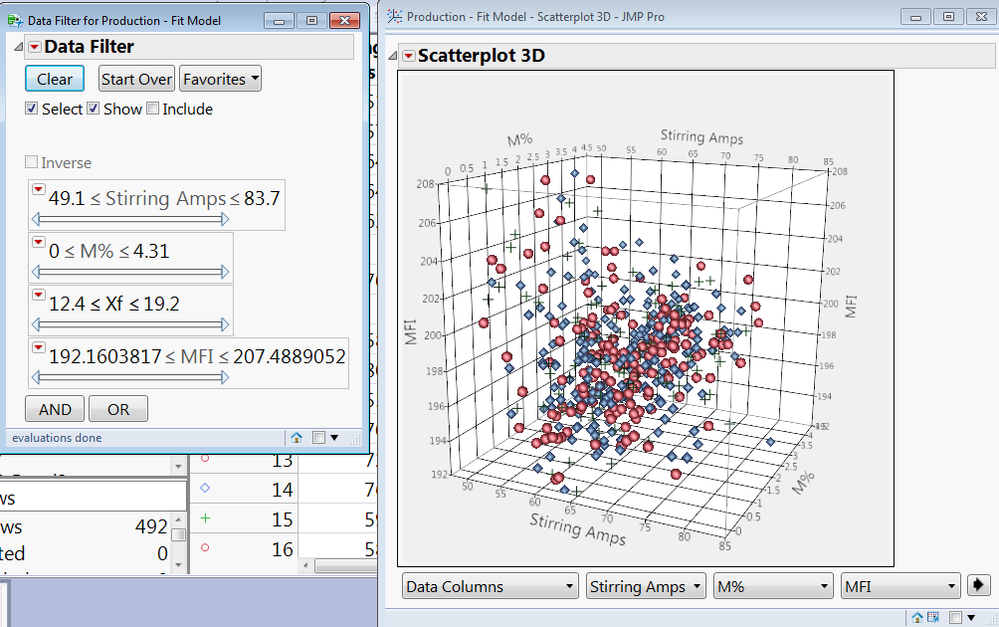
Task: Select row 14 in the data table
Action: 282,489
